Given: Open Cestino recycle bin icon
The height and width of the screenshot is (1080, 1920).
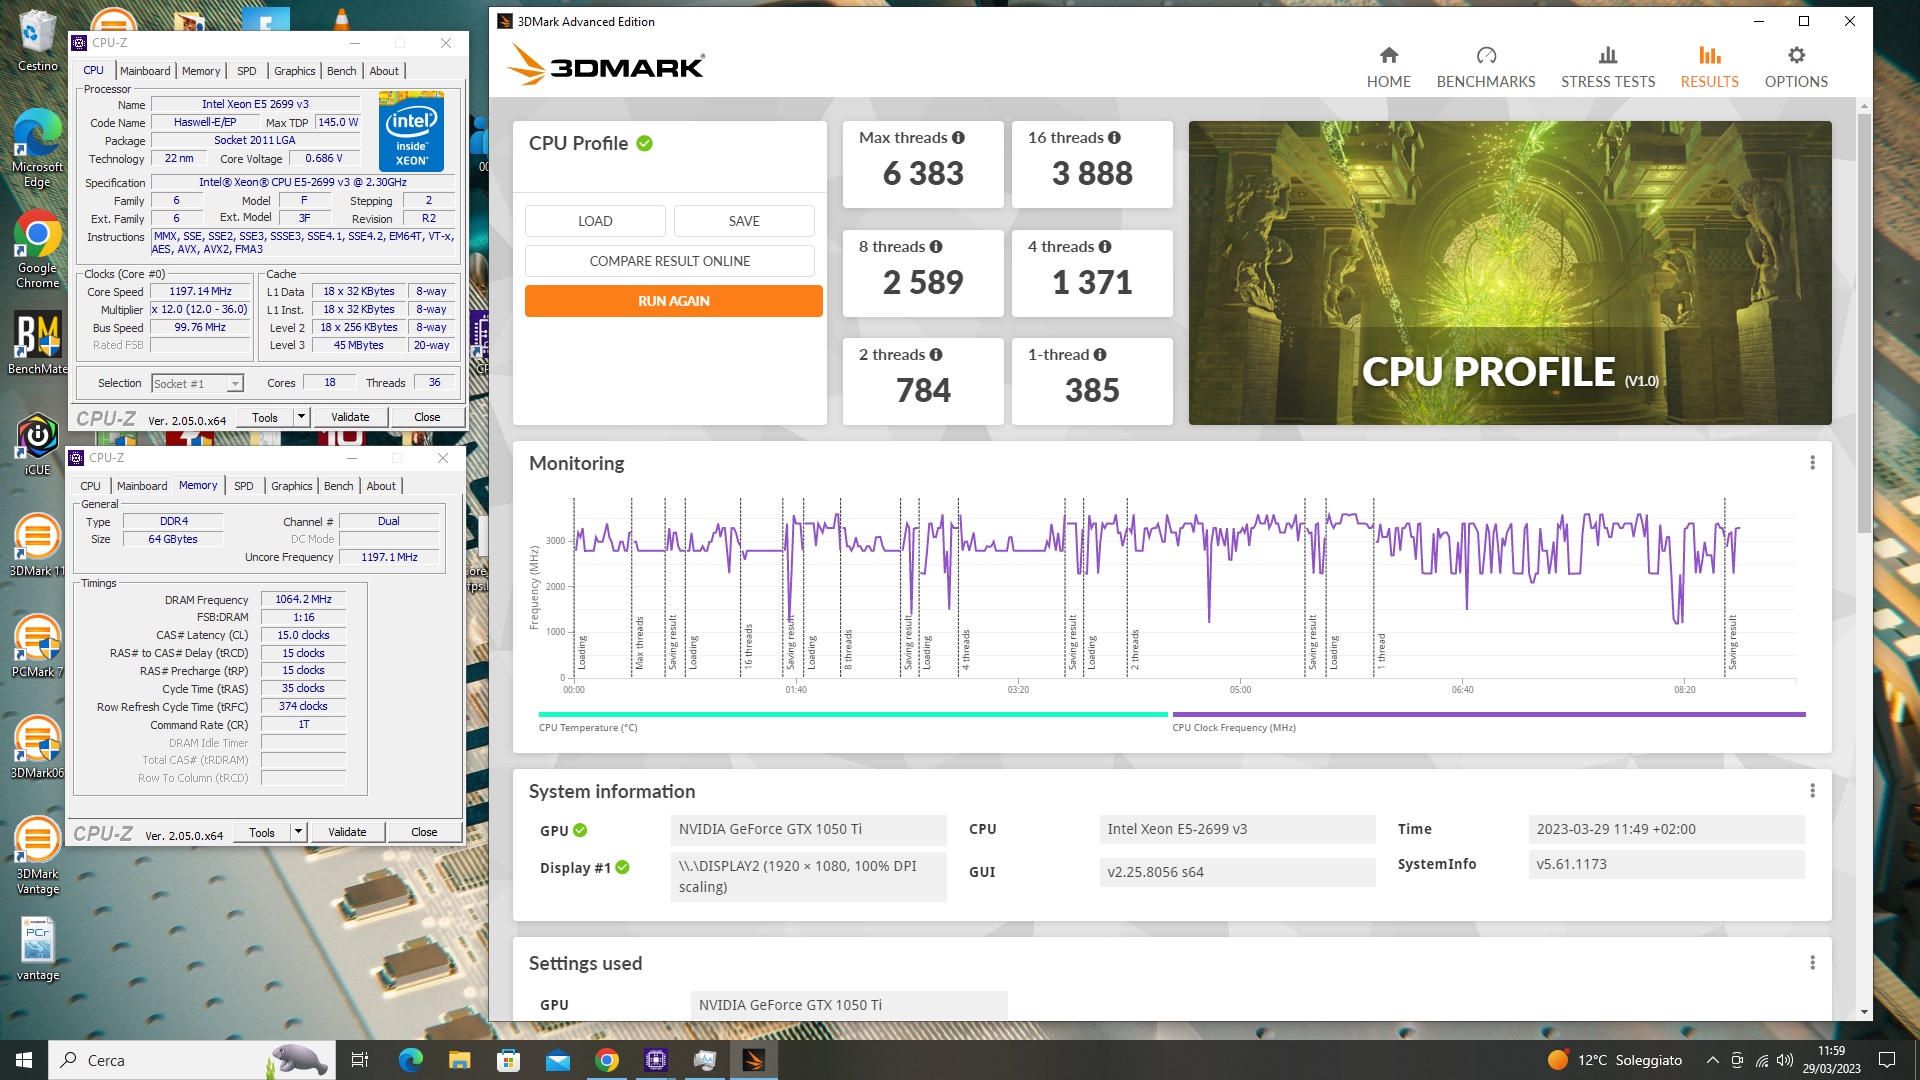Looking at the screenshot, I should (37, 41).
